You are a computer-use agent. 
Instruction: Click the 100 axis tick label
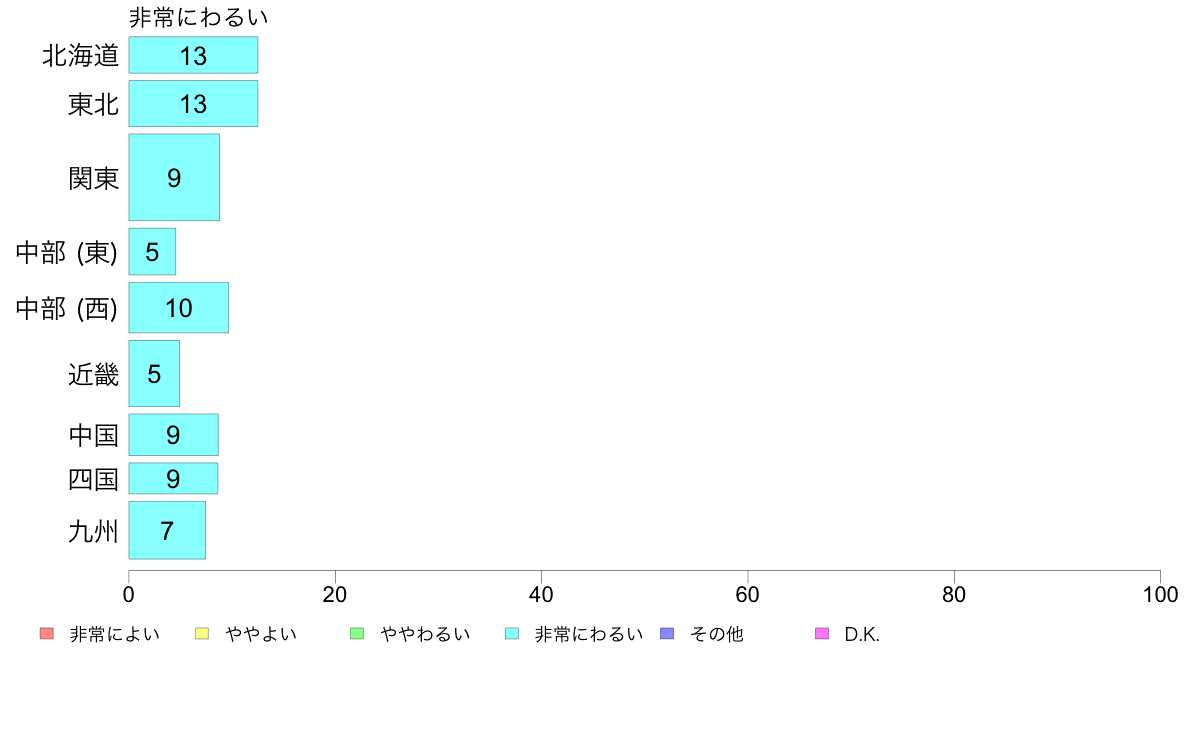tap(1160, 594)
